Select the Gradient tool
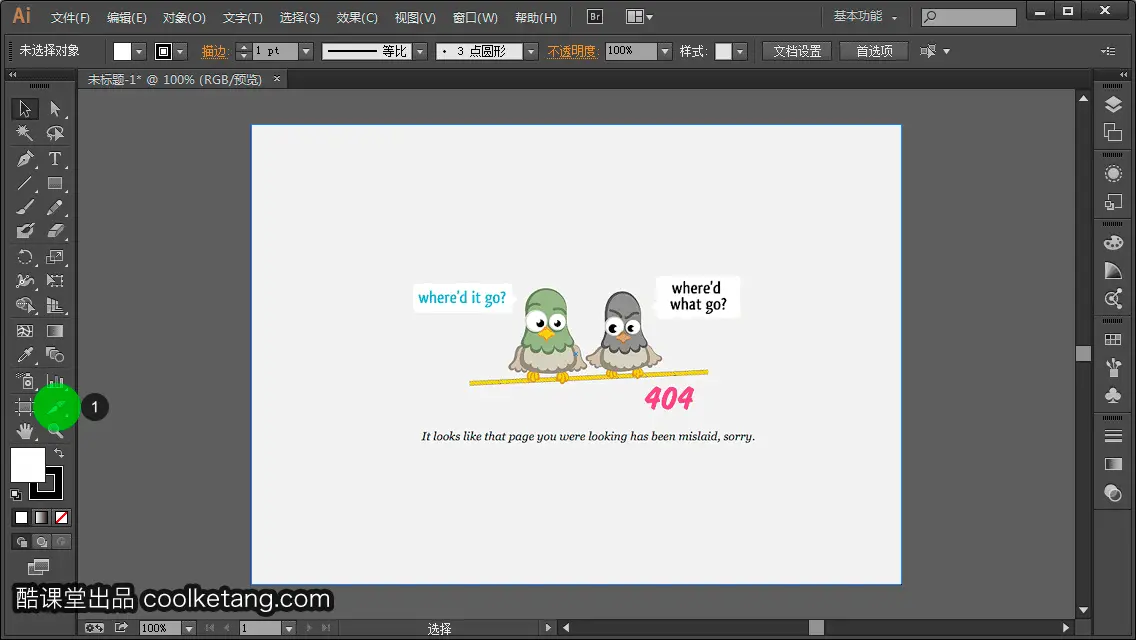Viewport: 1136px width, 640px height. click(x=55, y=331)
